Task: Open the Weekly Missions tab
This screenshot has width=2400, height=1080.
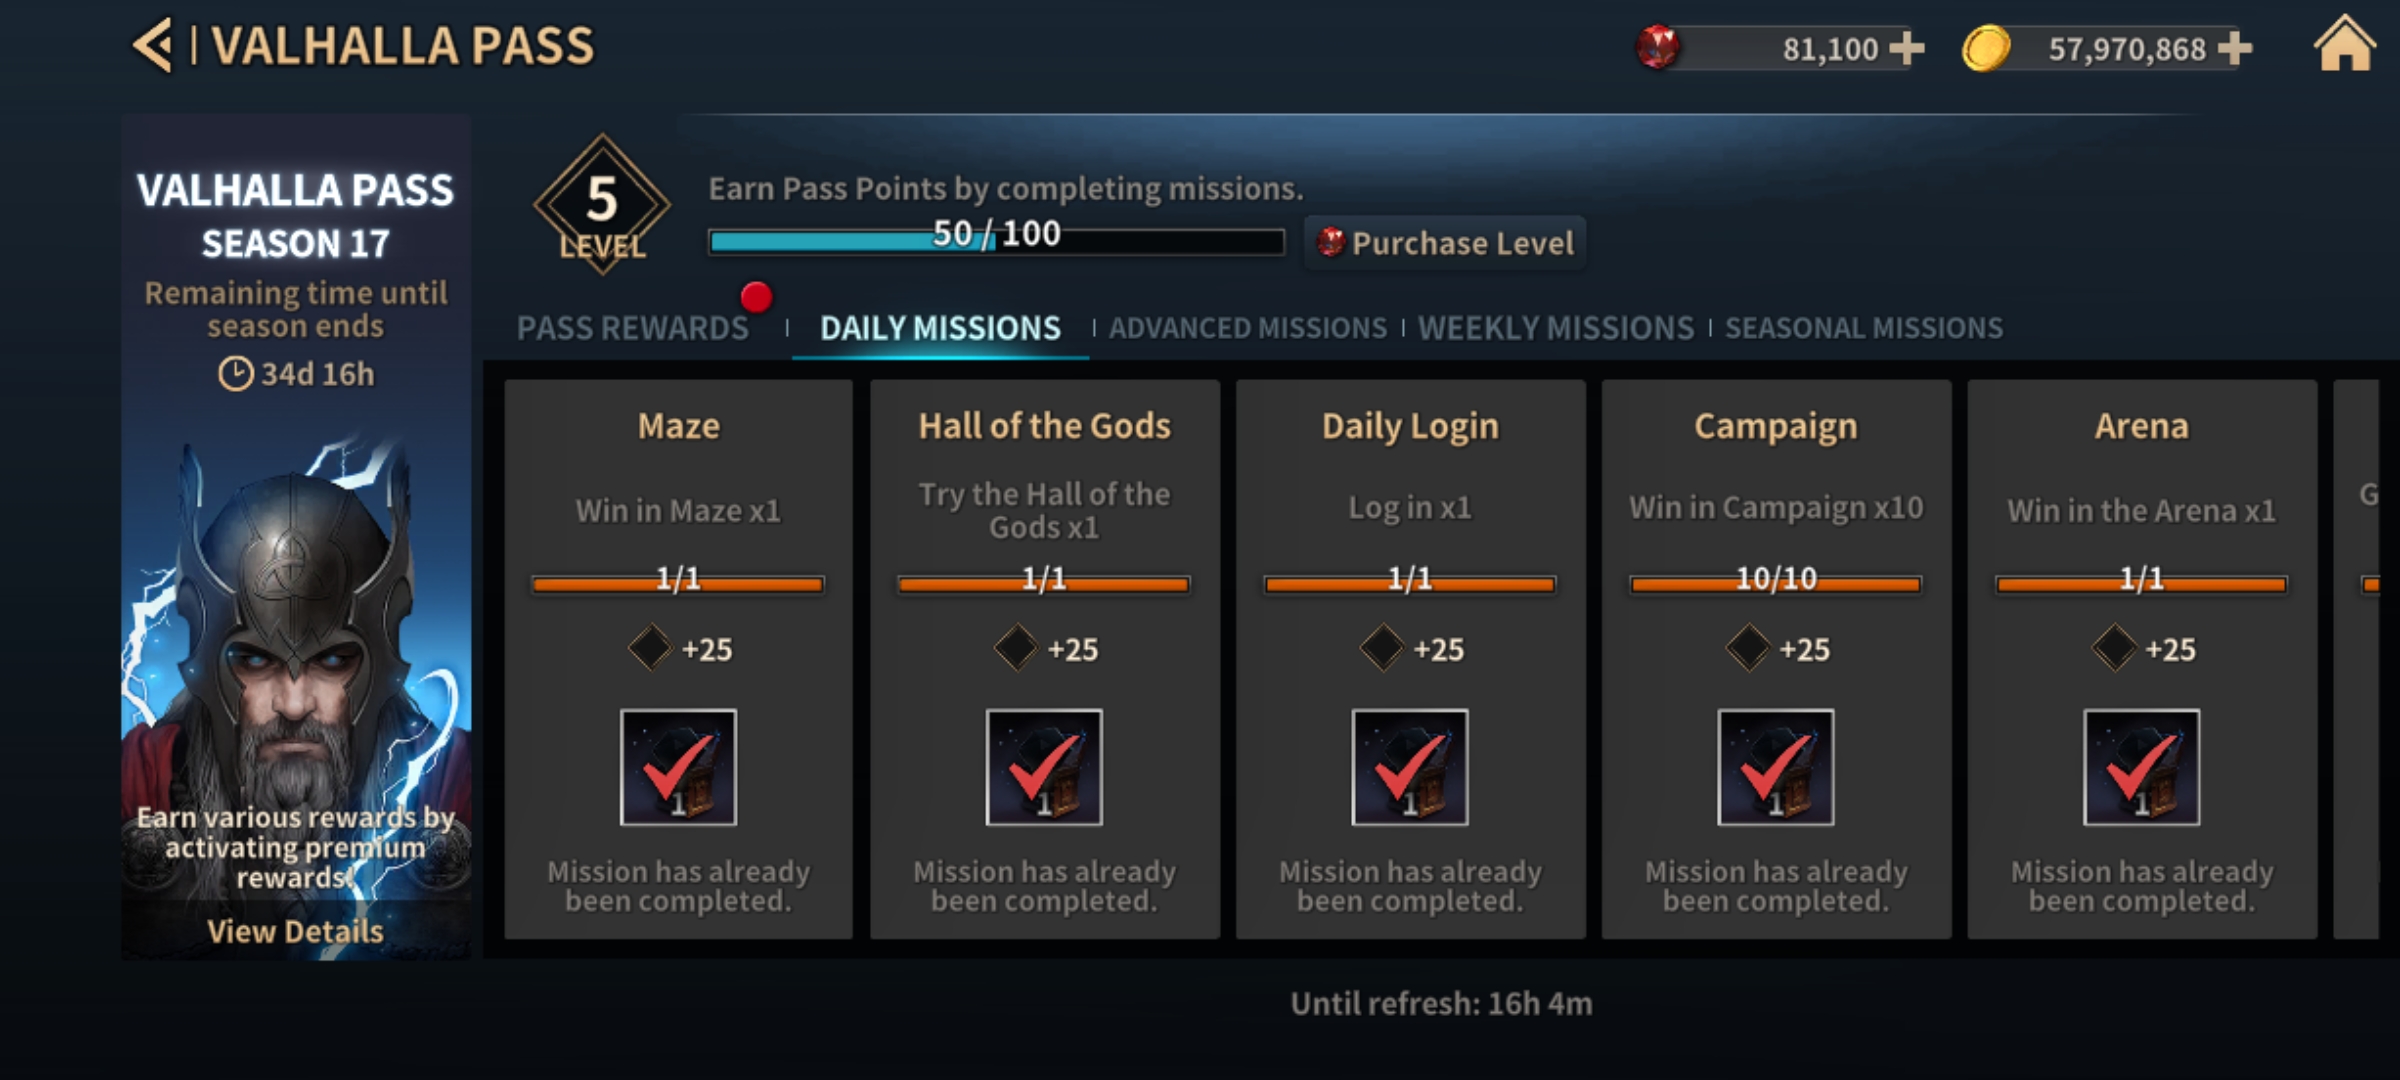Action: pyautogui.click(x=1556, y=328)
